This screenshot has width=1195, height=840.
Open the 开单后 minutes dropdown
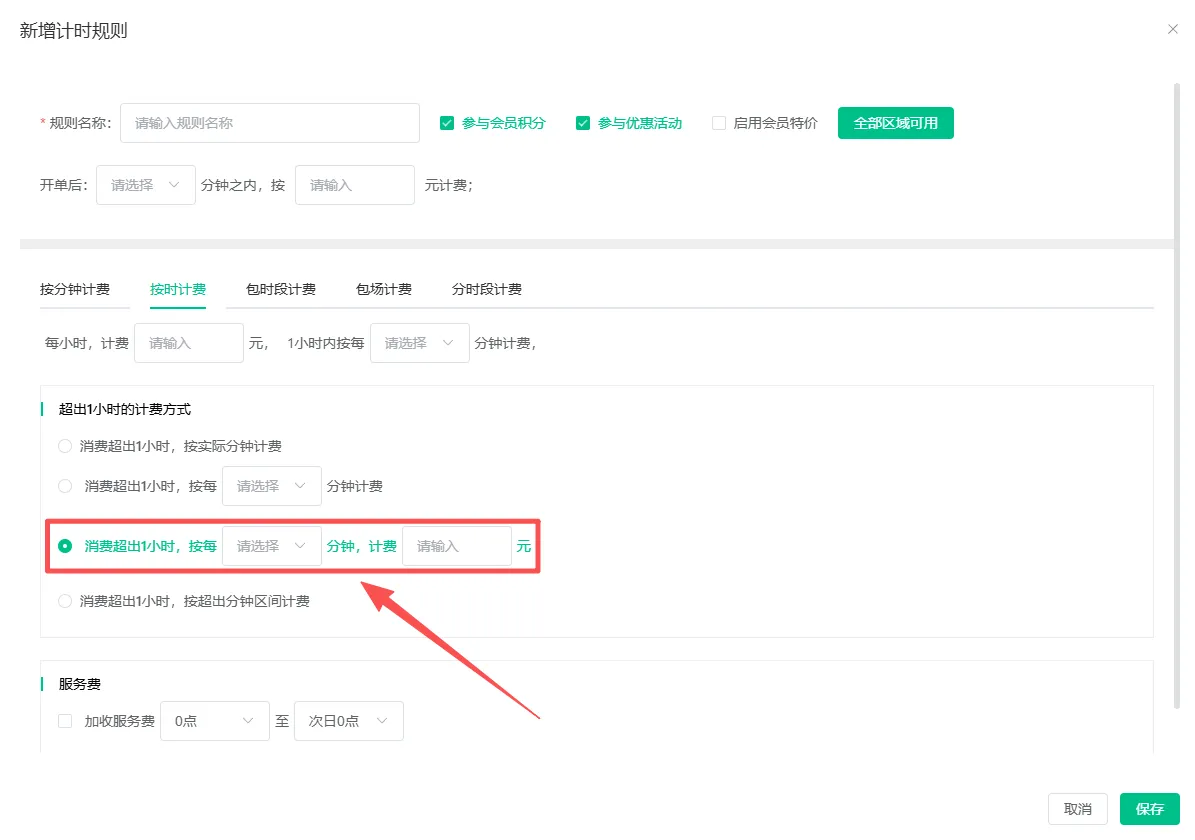[146, 185]
